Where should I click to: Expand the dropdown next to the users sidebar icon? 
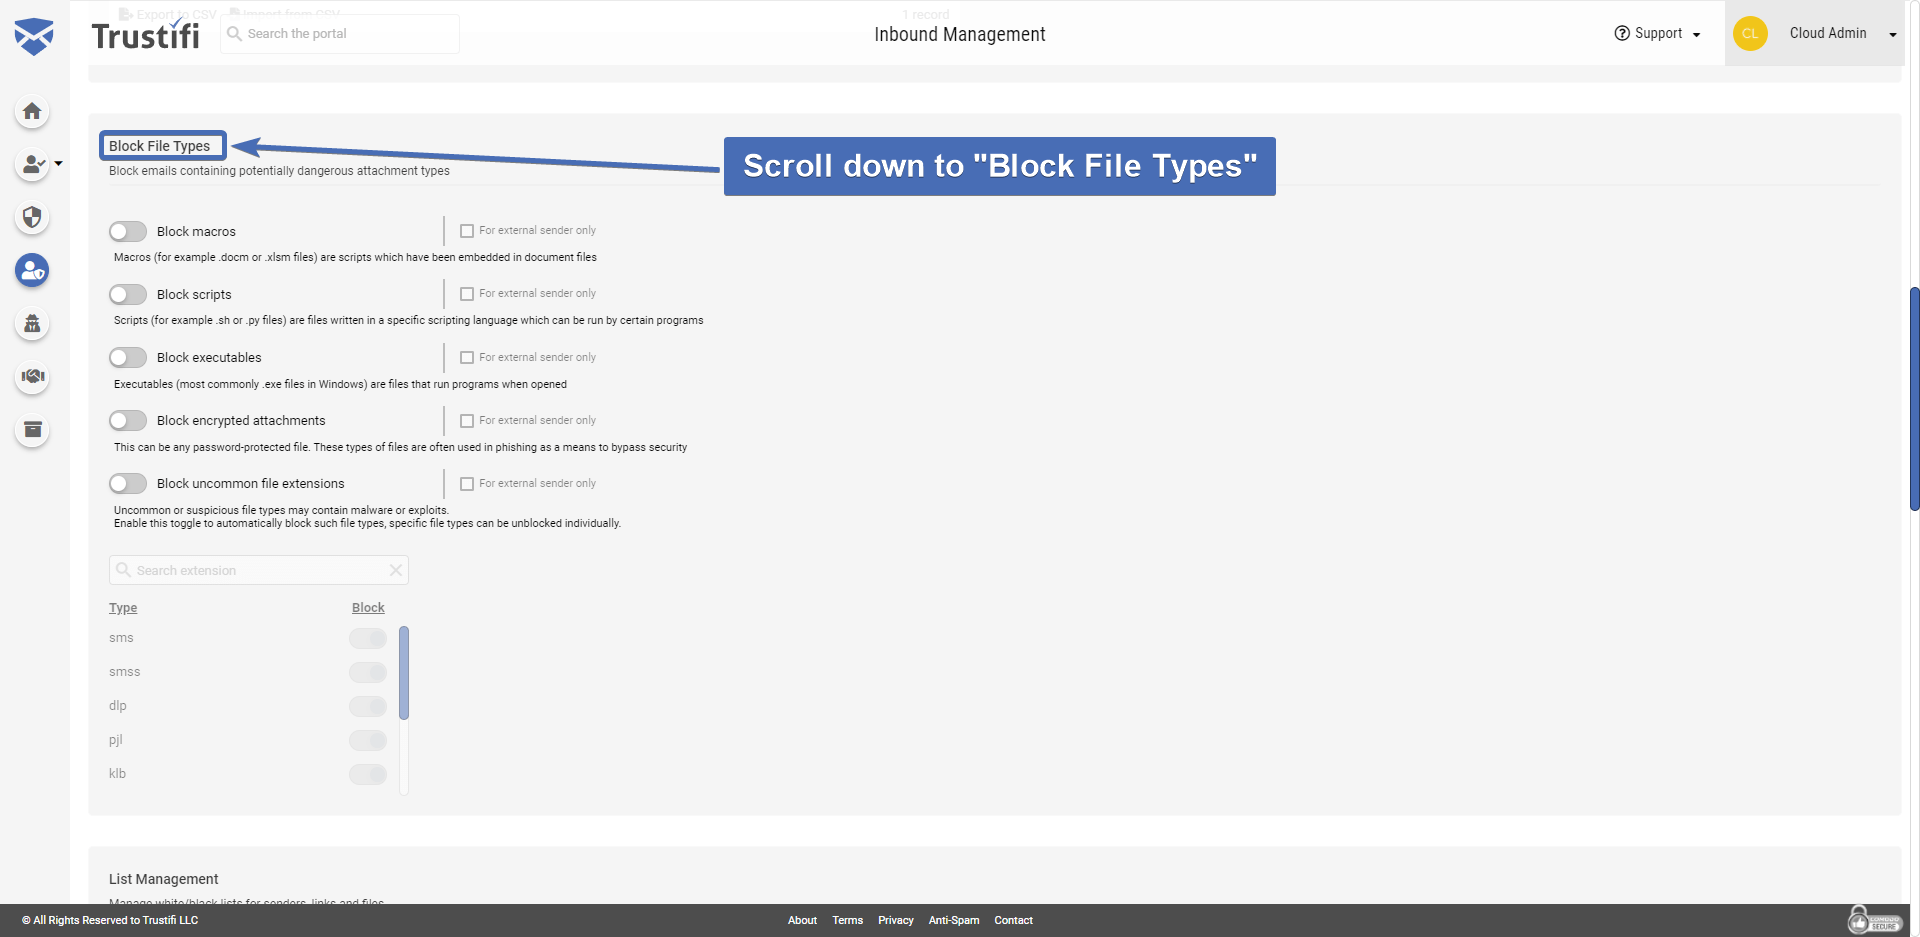pyautogui.click(x=57, y=166)
